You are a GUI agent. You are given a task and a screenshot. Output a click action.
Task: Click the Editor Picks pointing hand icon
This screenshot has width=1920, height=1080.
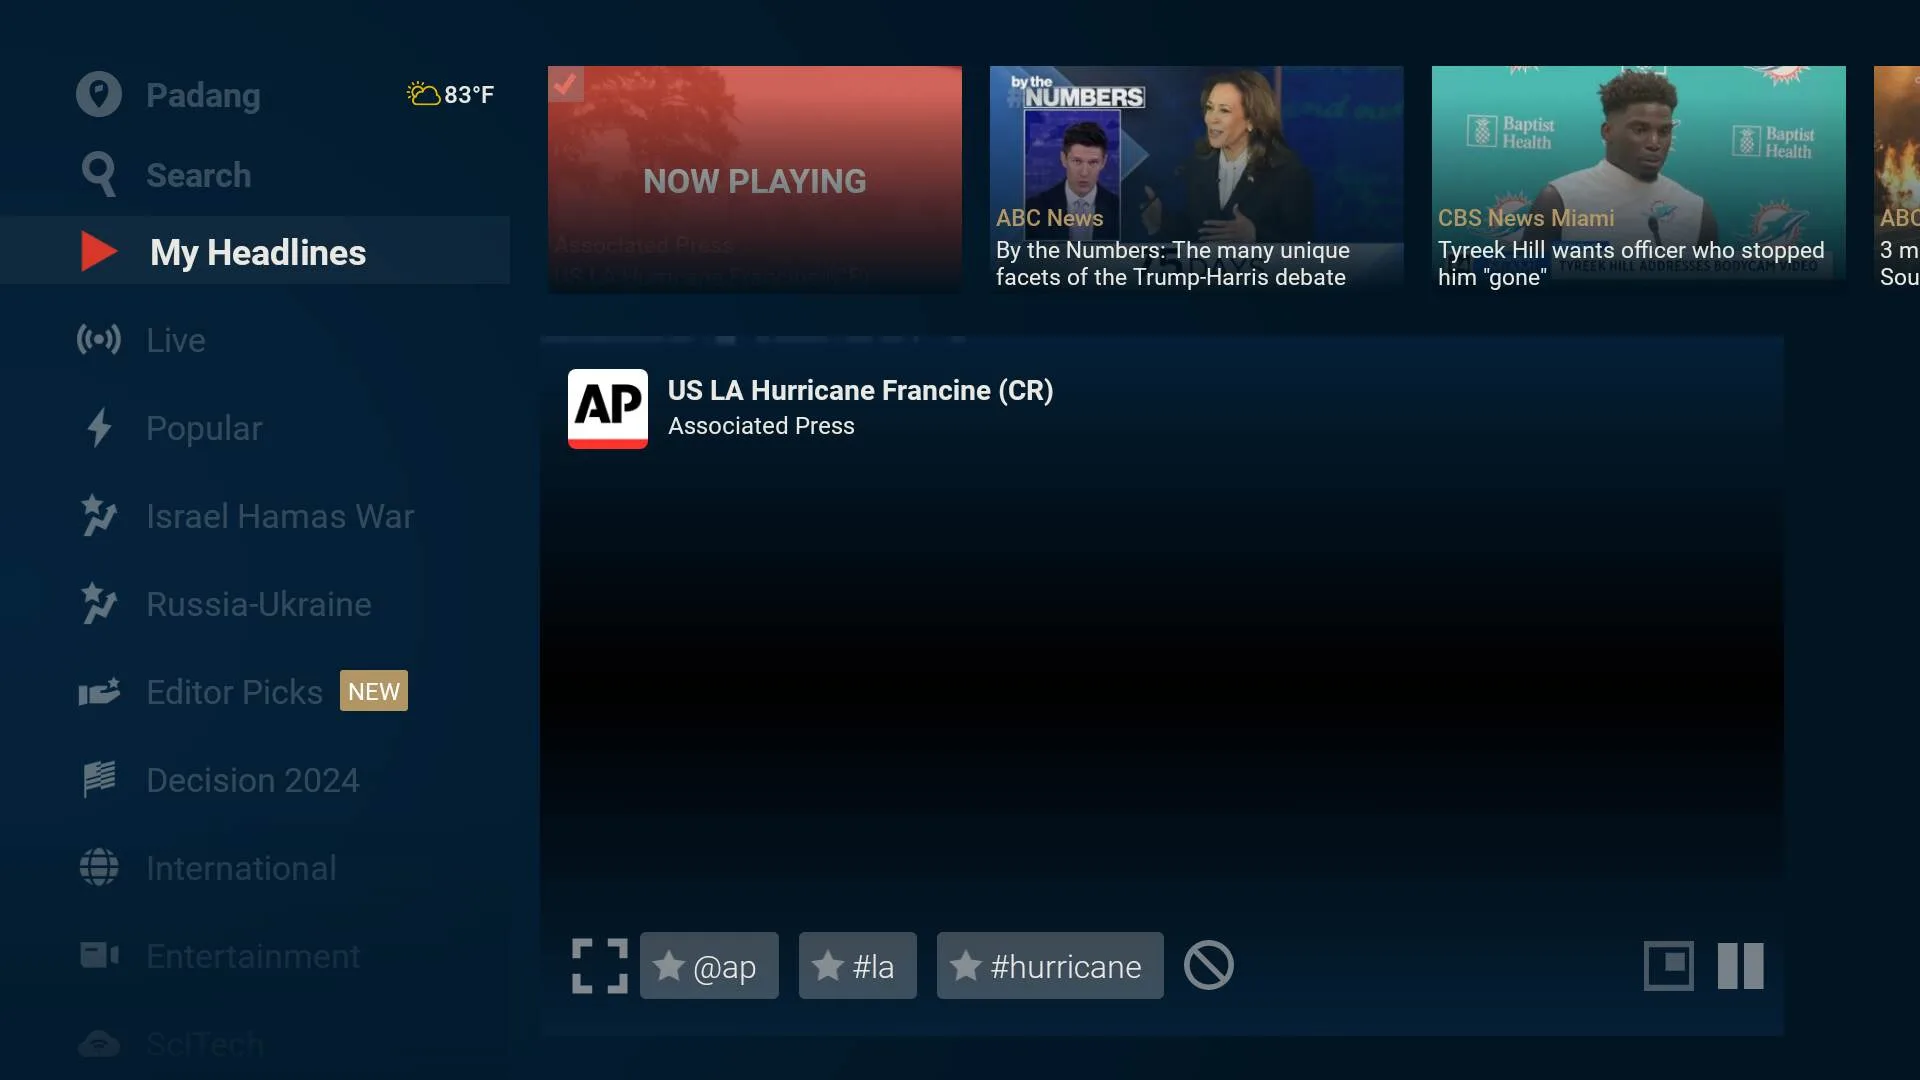[98, 692]
